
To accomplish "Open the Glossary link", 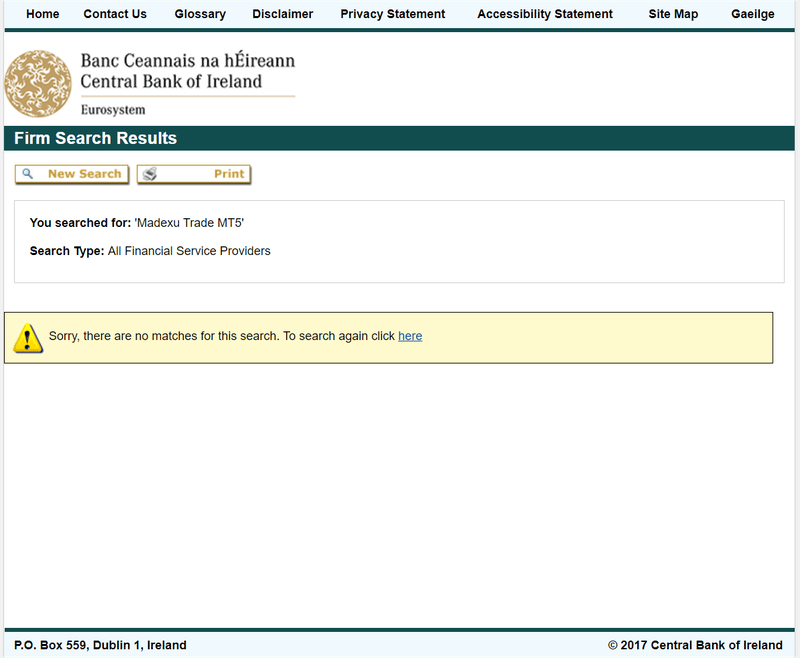I will 200,14.
